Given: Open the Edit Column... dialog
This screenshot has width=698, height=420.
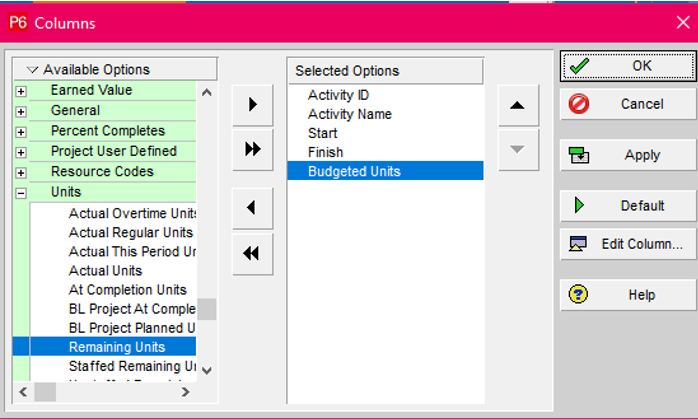Looking at the screenshot, I should click(628, 244).
